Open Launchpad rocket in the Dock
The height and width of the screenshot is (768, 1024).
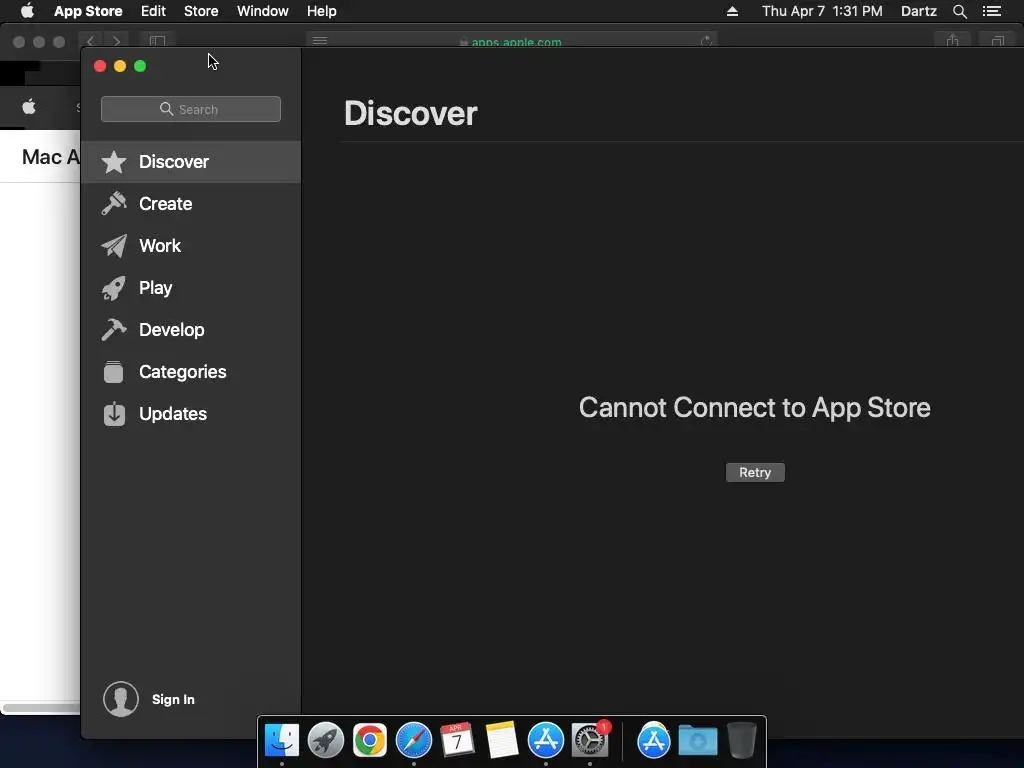pyautogui.click(x=326, y=741)
